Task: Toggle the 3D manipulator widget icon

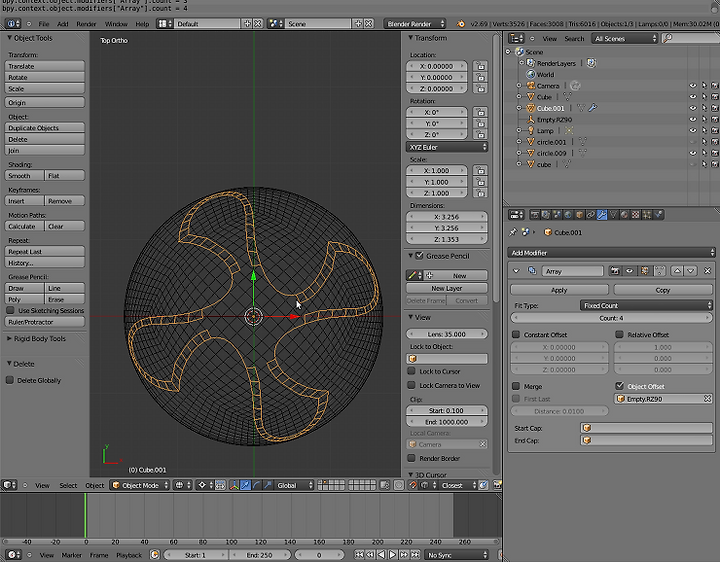Action: 234,485
